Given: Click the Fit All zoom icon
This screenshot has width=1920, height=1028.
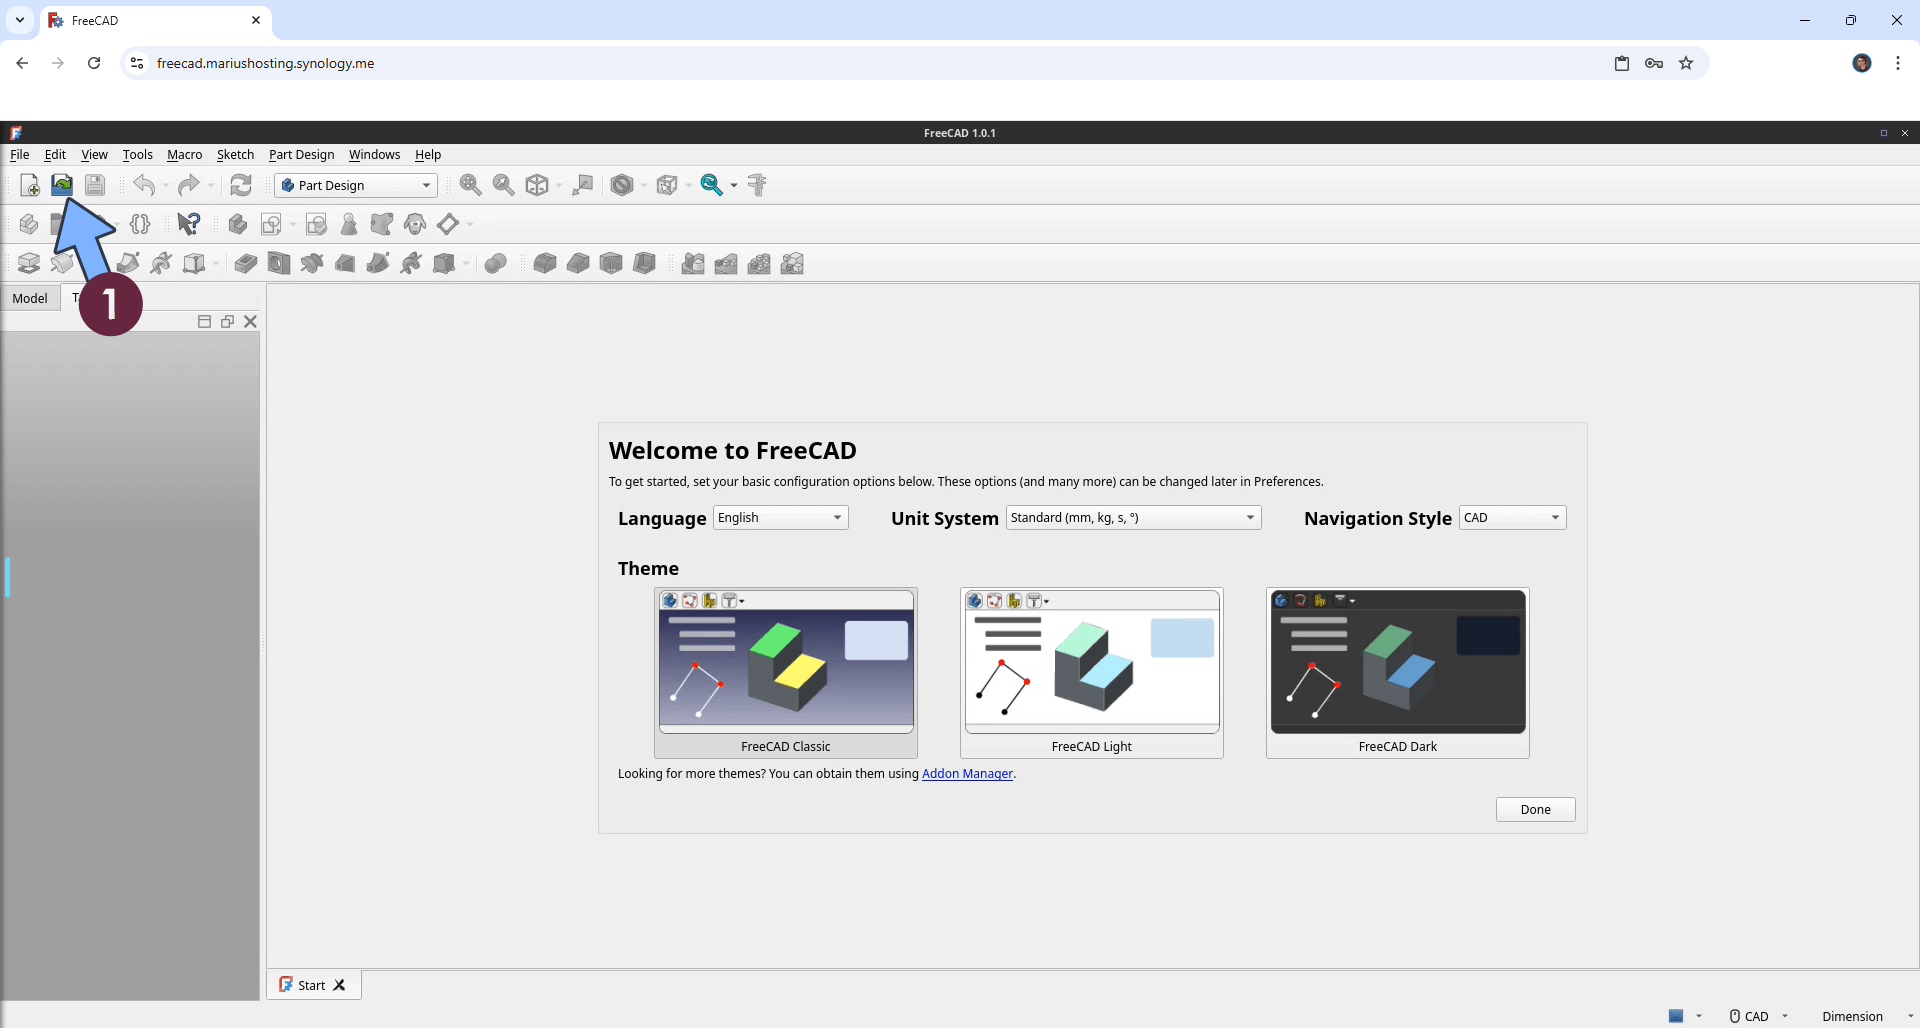Looking at the screenshot, I should coord(470,185).
